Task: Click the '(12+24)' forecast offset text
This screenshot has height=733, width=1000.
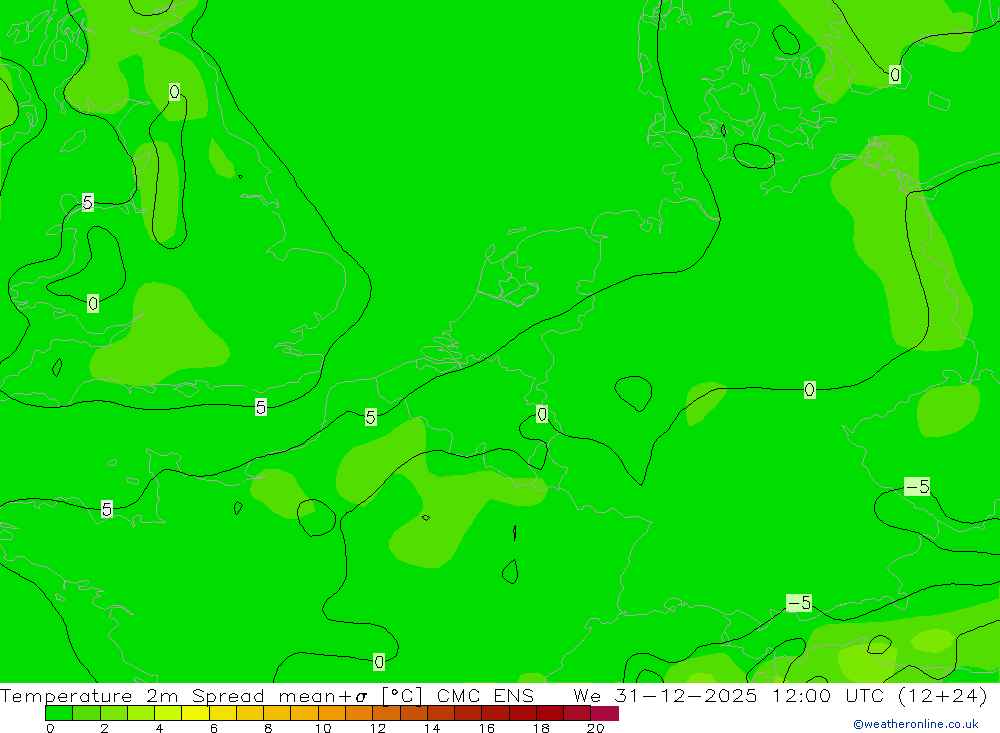Action: [x=943, y=695]
